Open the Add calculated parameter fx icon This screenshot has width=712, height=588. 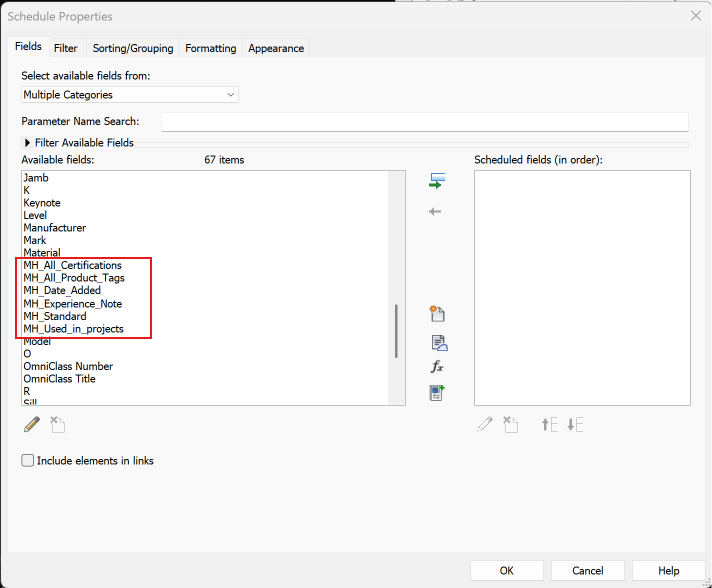click(x=437, y=366)
